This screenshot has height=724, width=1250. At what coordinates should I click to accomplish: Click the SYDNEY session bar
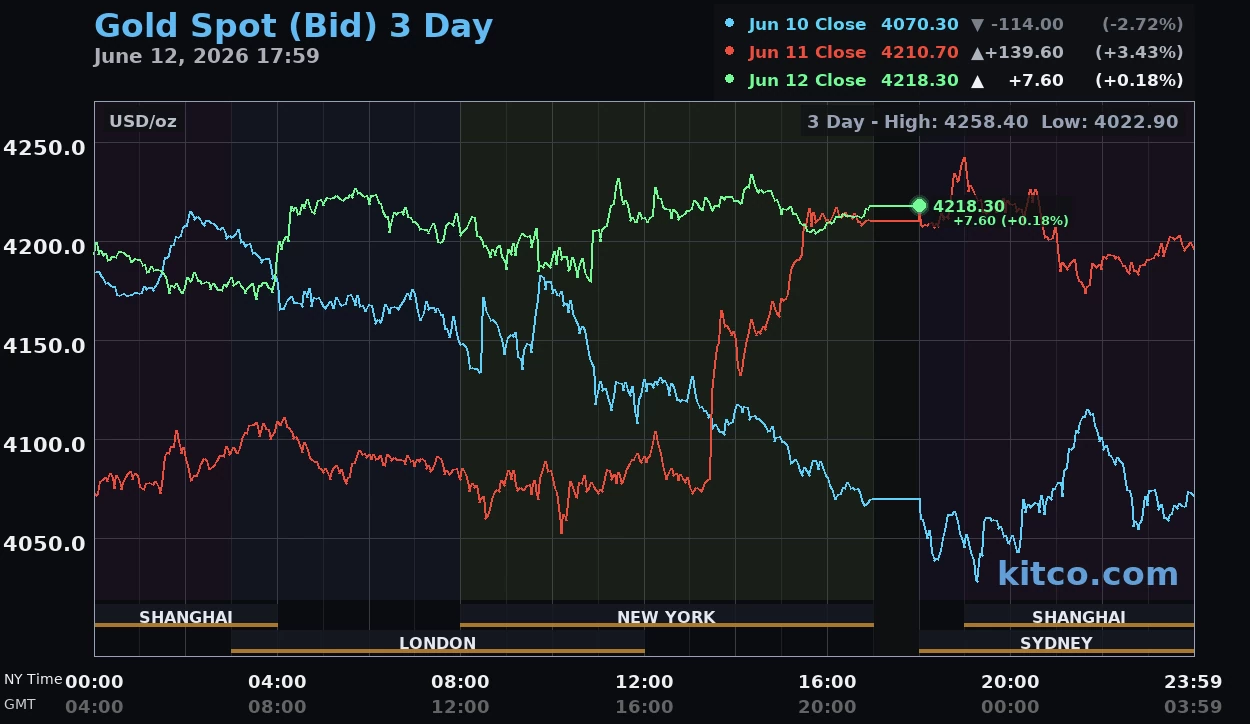1056,642
